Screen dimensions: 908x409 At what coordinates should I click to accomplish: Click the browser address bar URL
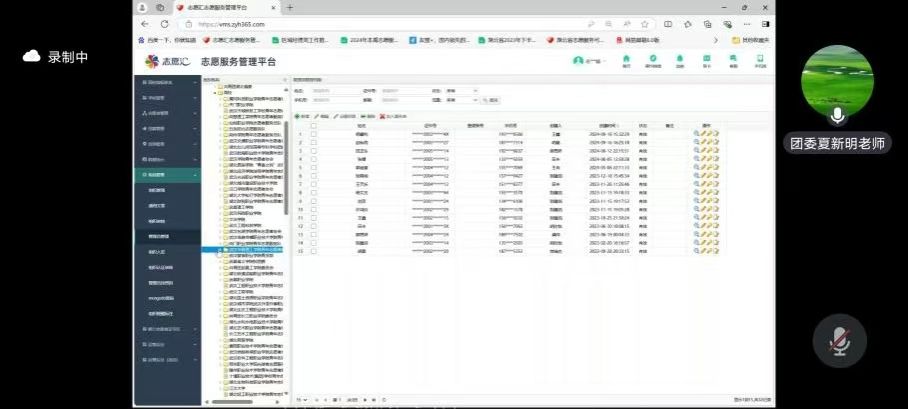[300, 23]
